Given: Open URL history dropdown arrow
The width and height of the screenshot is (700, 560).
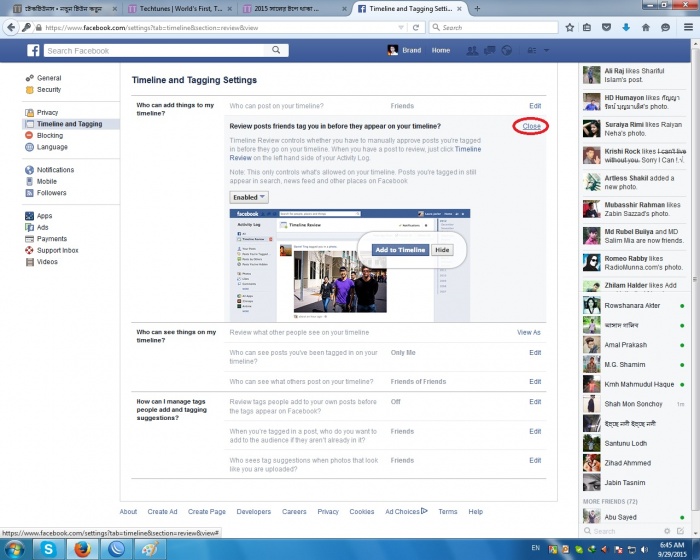Looking at the screenshot, I should tap(400, 28).
